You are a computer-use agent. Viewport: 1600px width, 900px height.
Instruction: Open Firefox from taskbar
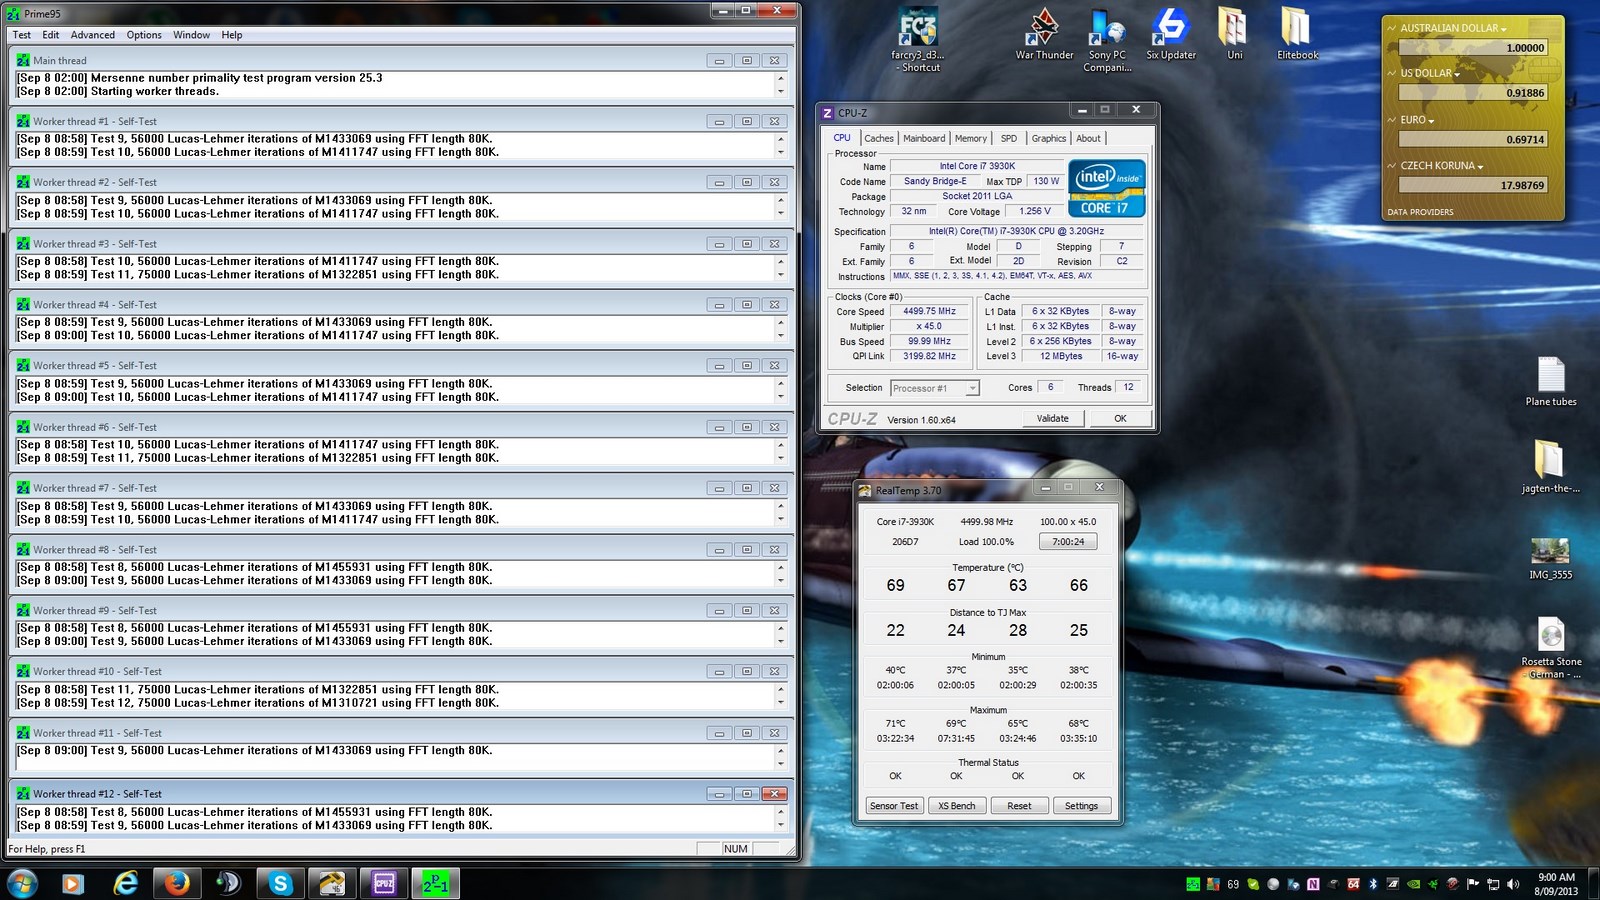[177, 883]
